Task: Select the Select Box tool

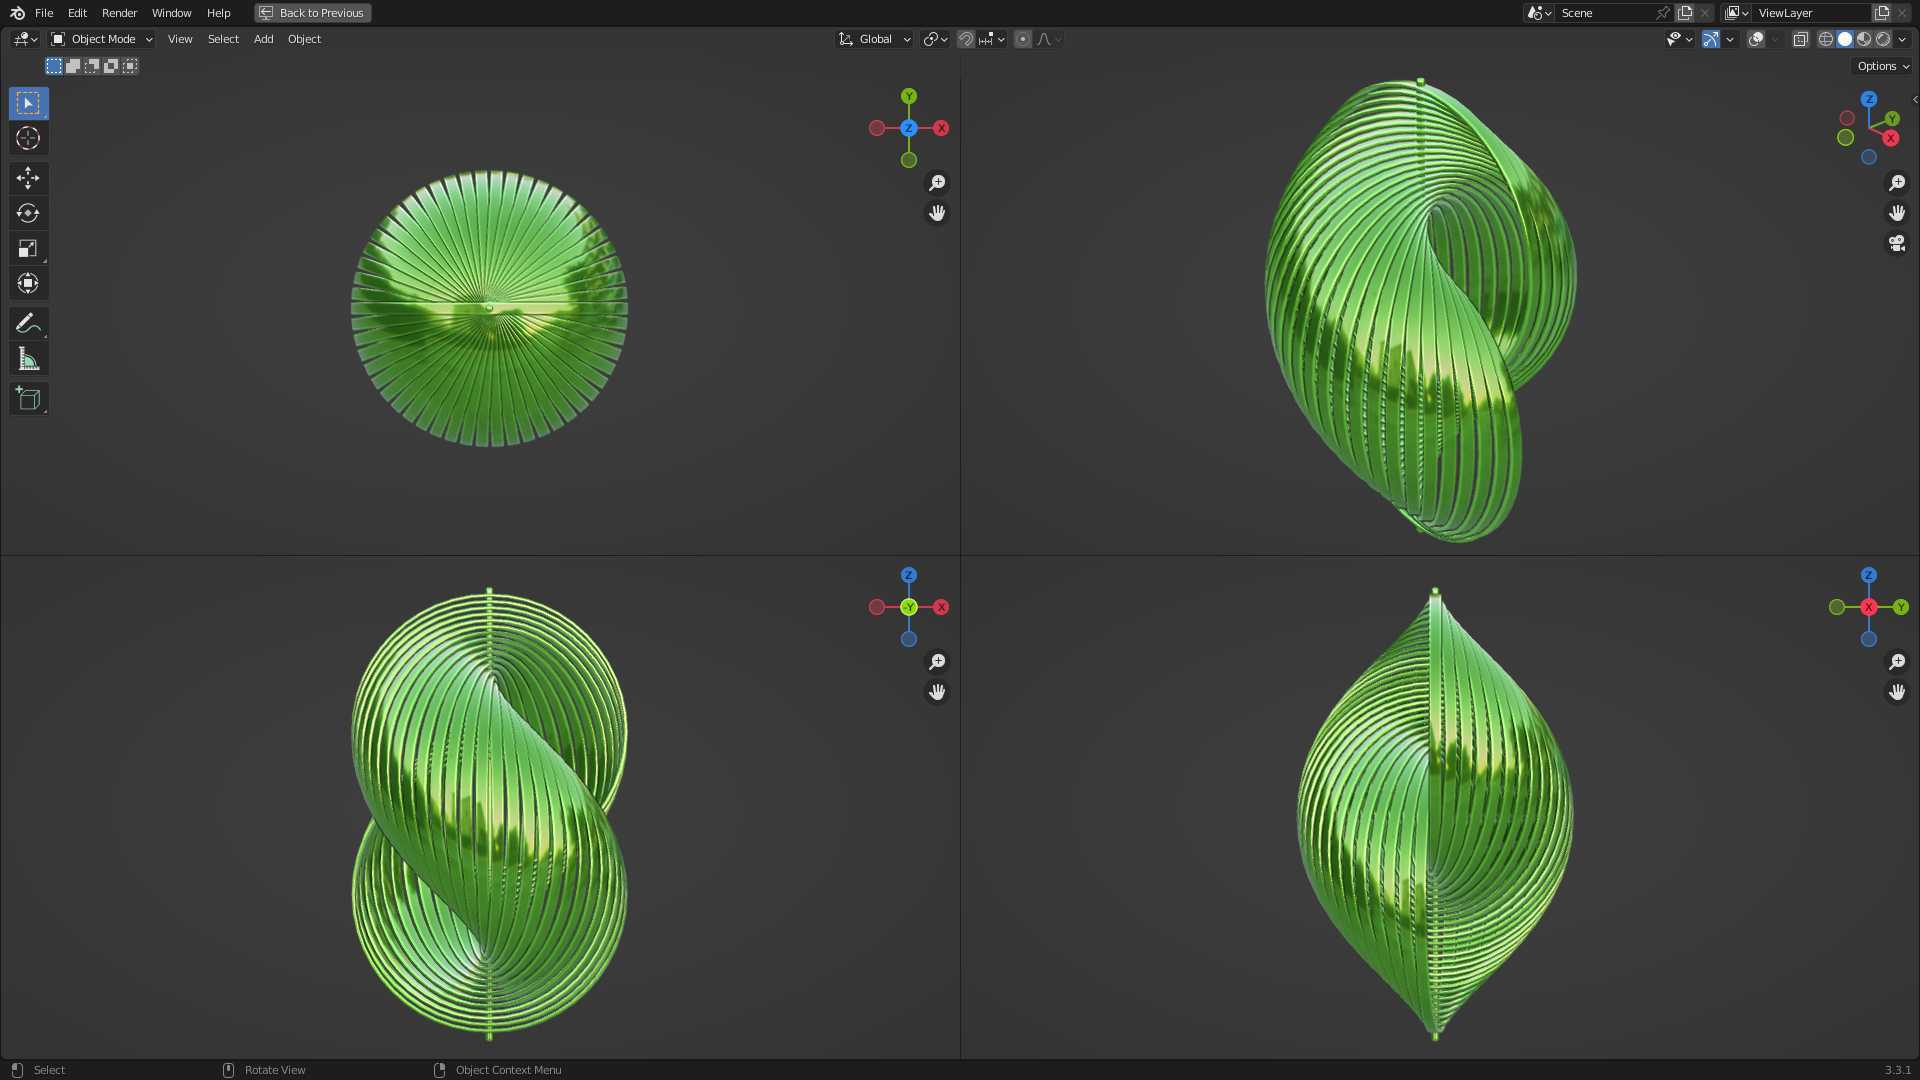Action: (x=28, y=103)
